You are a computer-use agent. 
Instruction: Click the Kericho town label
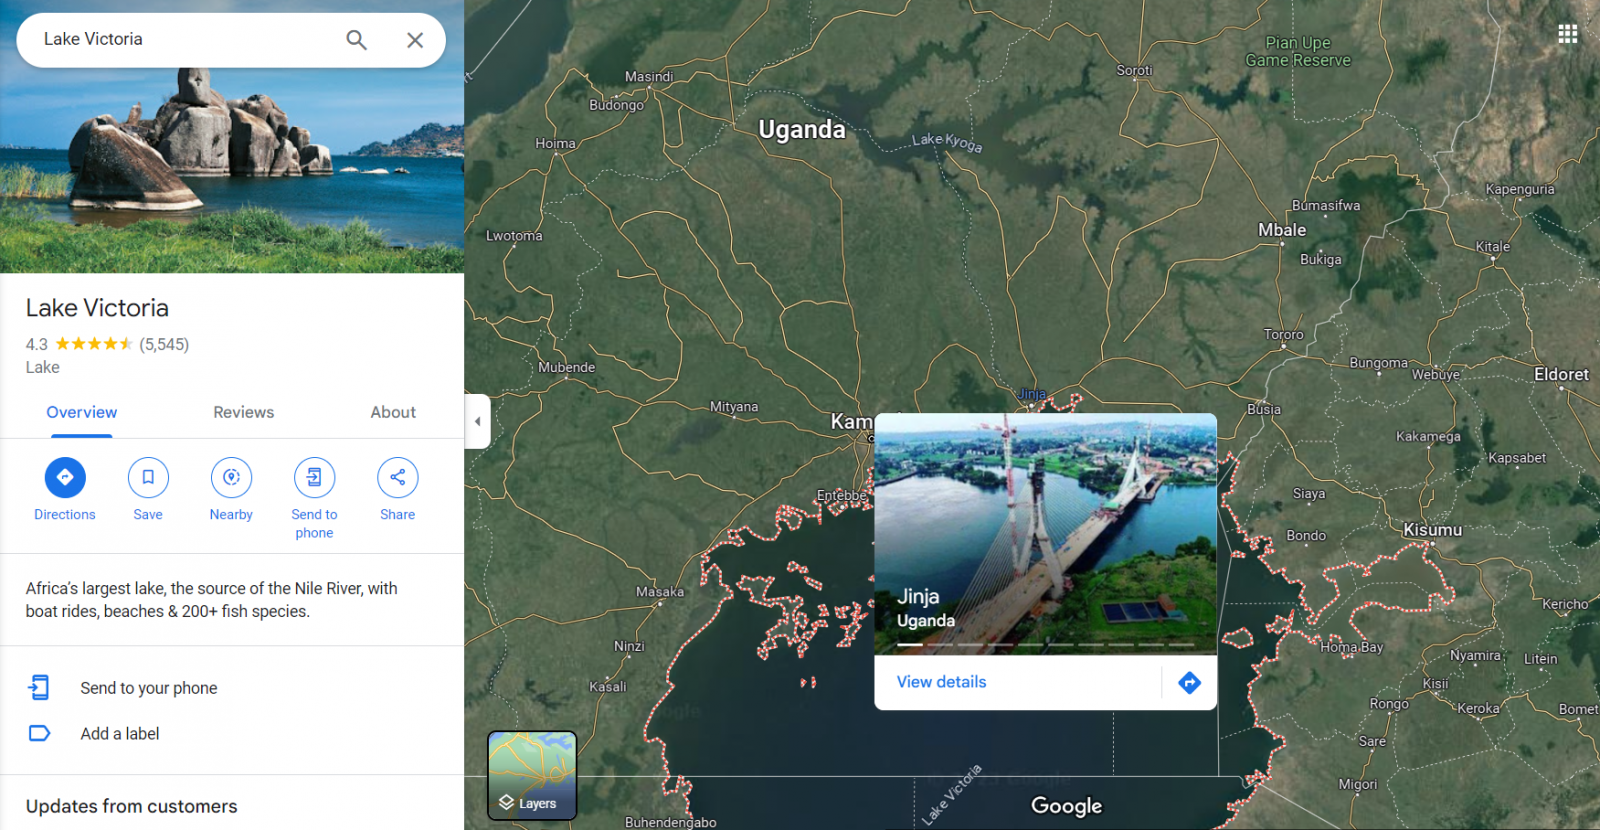(x=1565, y=604)
